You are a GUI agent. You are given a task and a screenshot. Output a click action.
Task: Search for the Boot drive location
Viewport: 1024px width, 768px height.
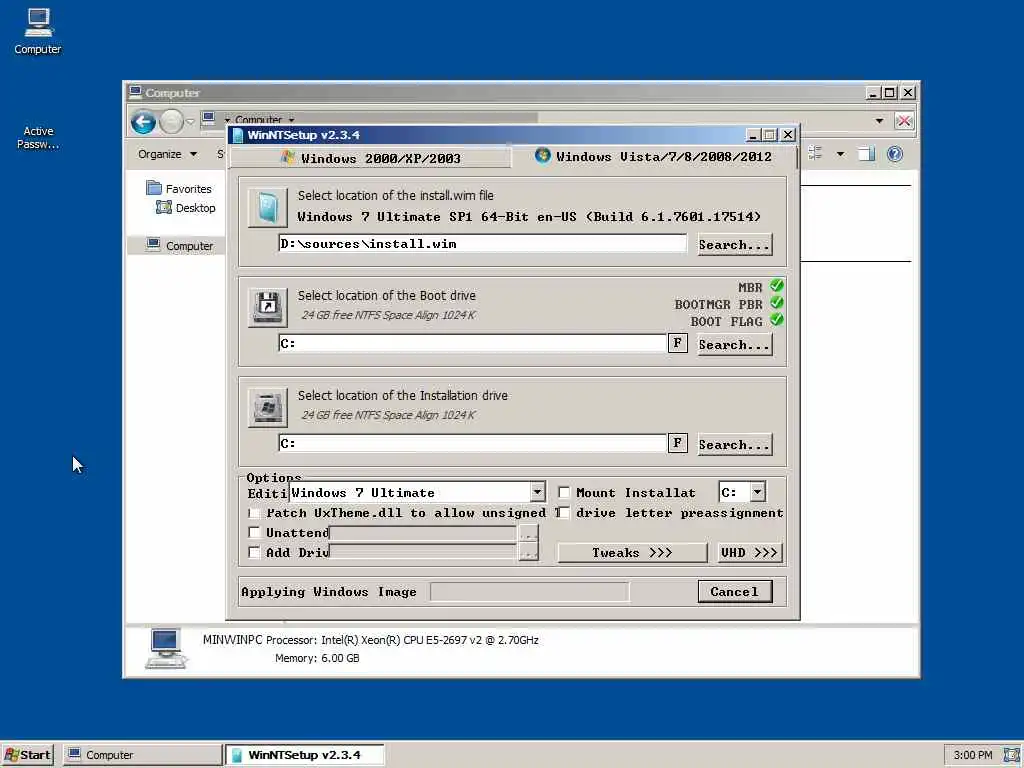[735, 345]
